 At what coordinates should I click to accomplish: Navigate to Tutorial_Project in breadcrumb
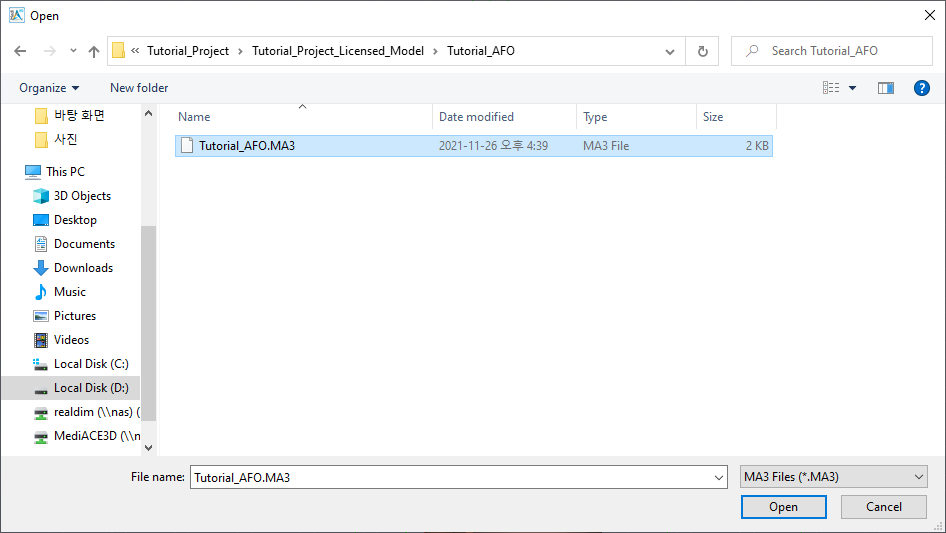(188, 51)
